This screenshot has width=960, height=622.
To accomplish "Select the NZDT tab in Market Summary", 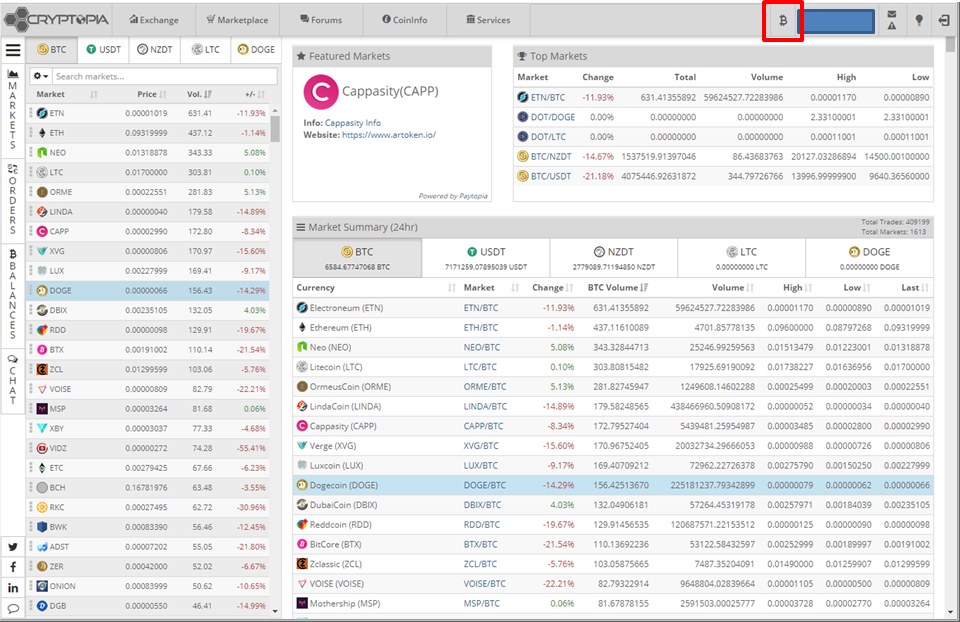I will click(x=613, y=258).
